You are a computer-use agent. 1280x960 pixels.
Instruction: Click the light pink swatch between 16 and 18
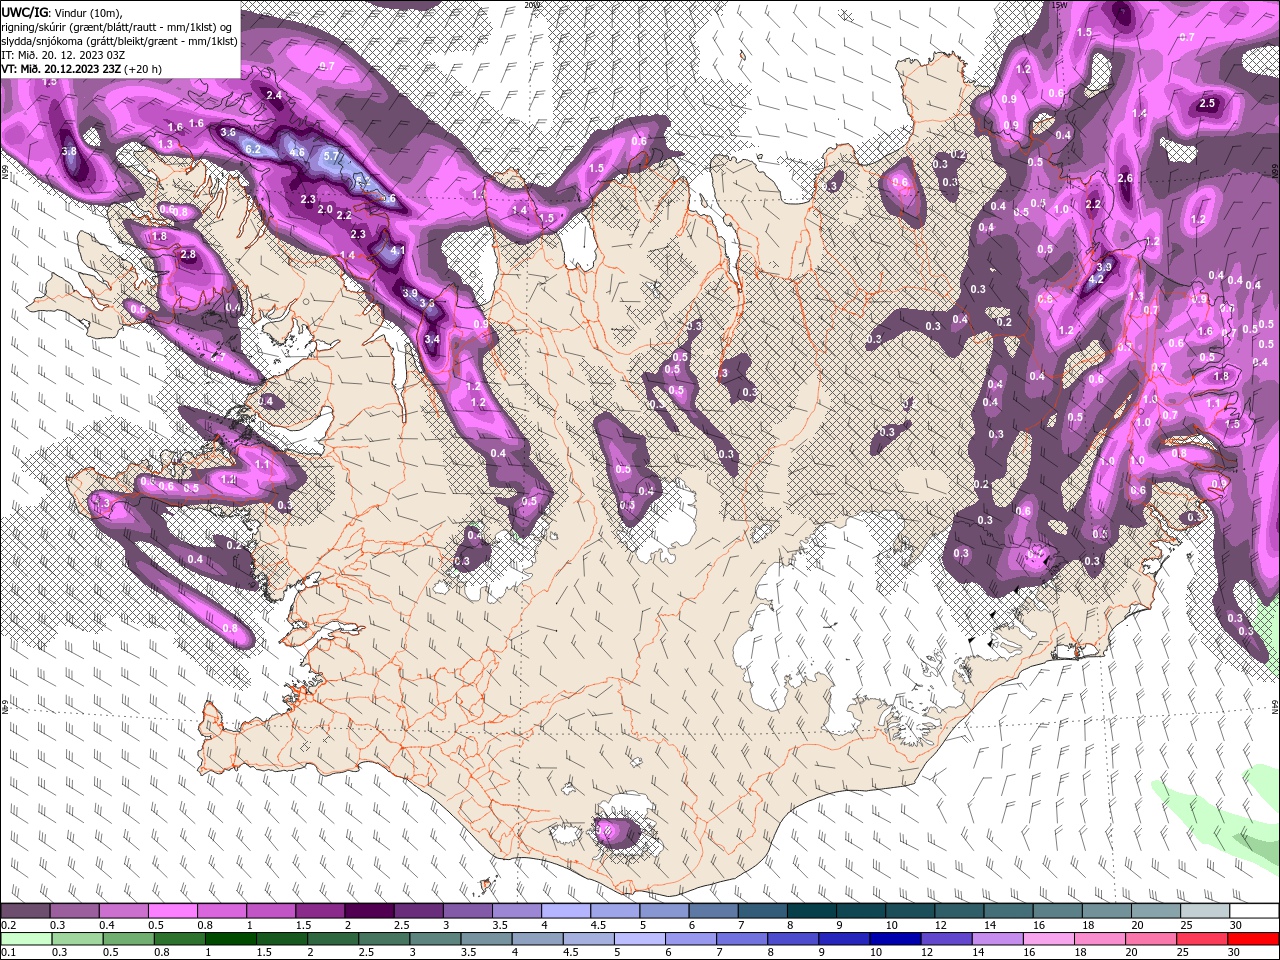pyautogui.click(x=1048, y=938)
